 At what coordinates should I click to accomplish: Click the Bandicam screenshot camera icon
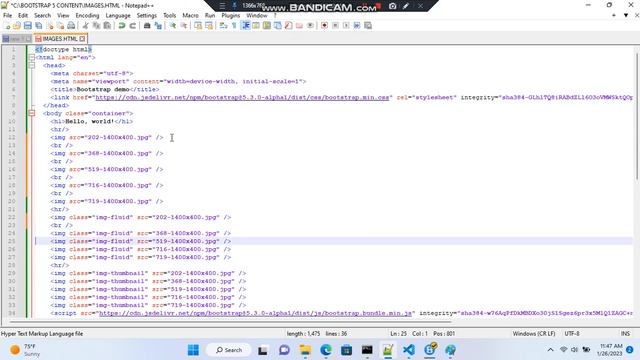pos(392,6)
